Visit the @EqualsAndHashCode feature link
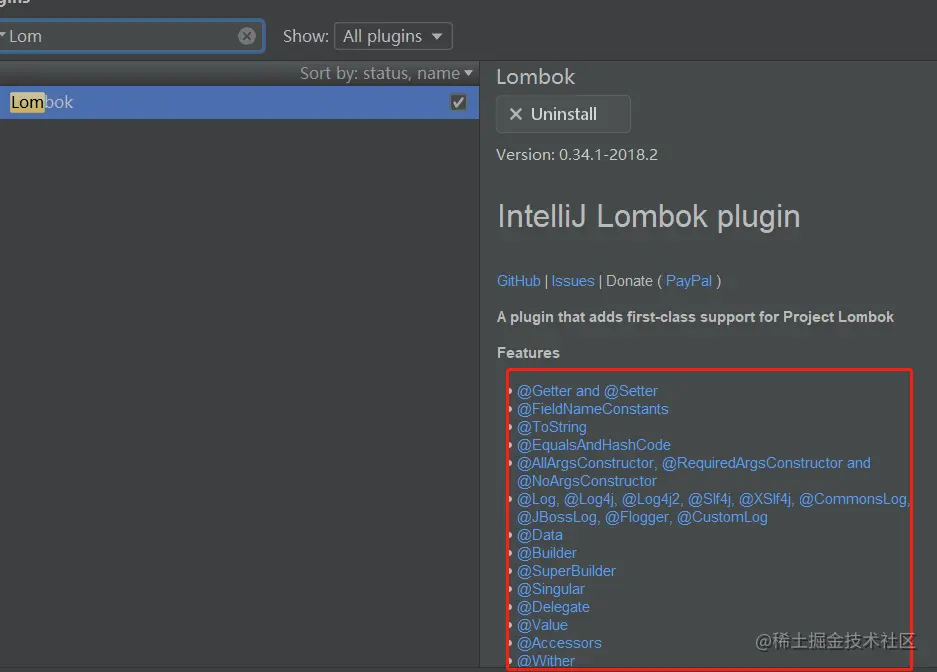Viewport: 937px width, 672px height. point(593,445)
